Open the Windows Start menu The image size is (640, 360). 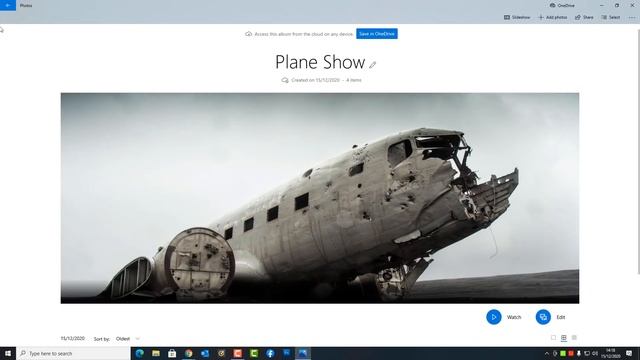[x=8, y=353]
